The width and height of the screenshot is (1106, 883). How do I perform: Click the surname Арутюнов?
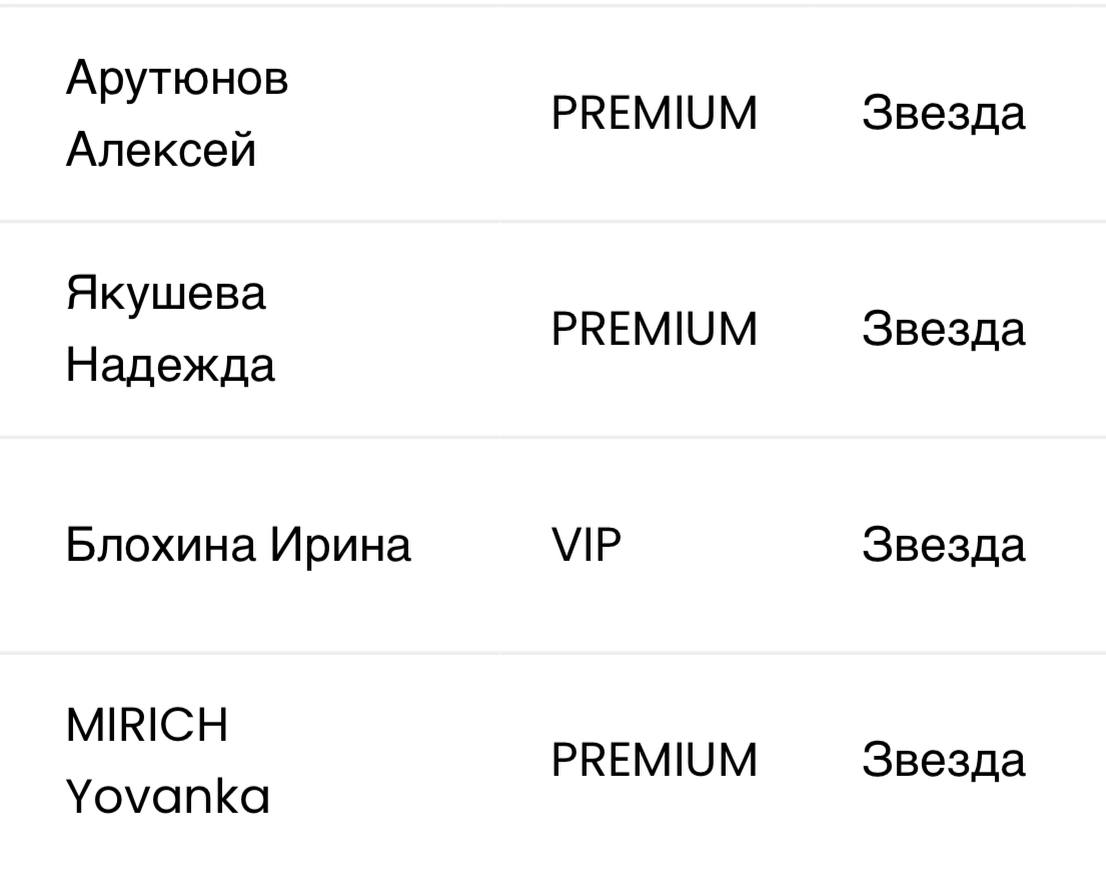click(x=177, y=77)
